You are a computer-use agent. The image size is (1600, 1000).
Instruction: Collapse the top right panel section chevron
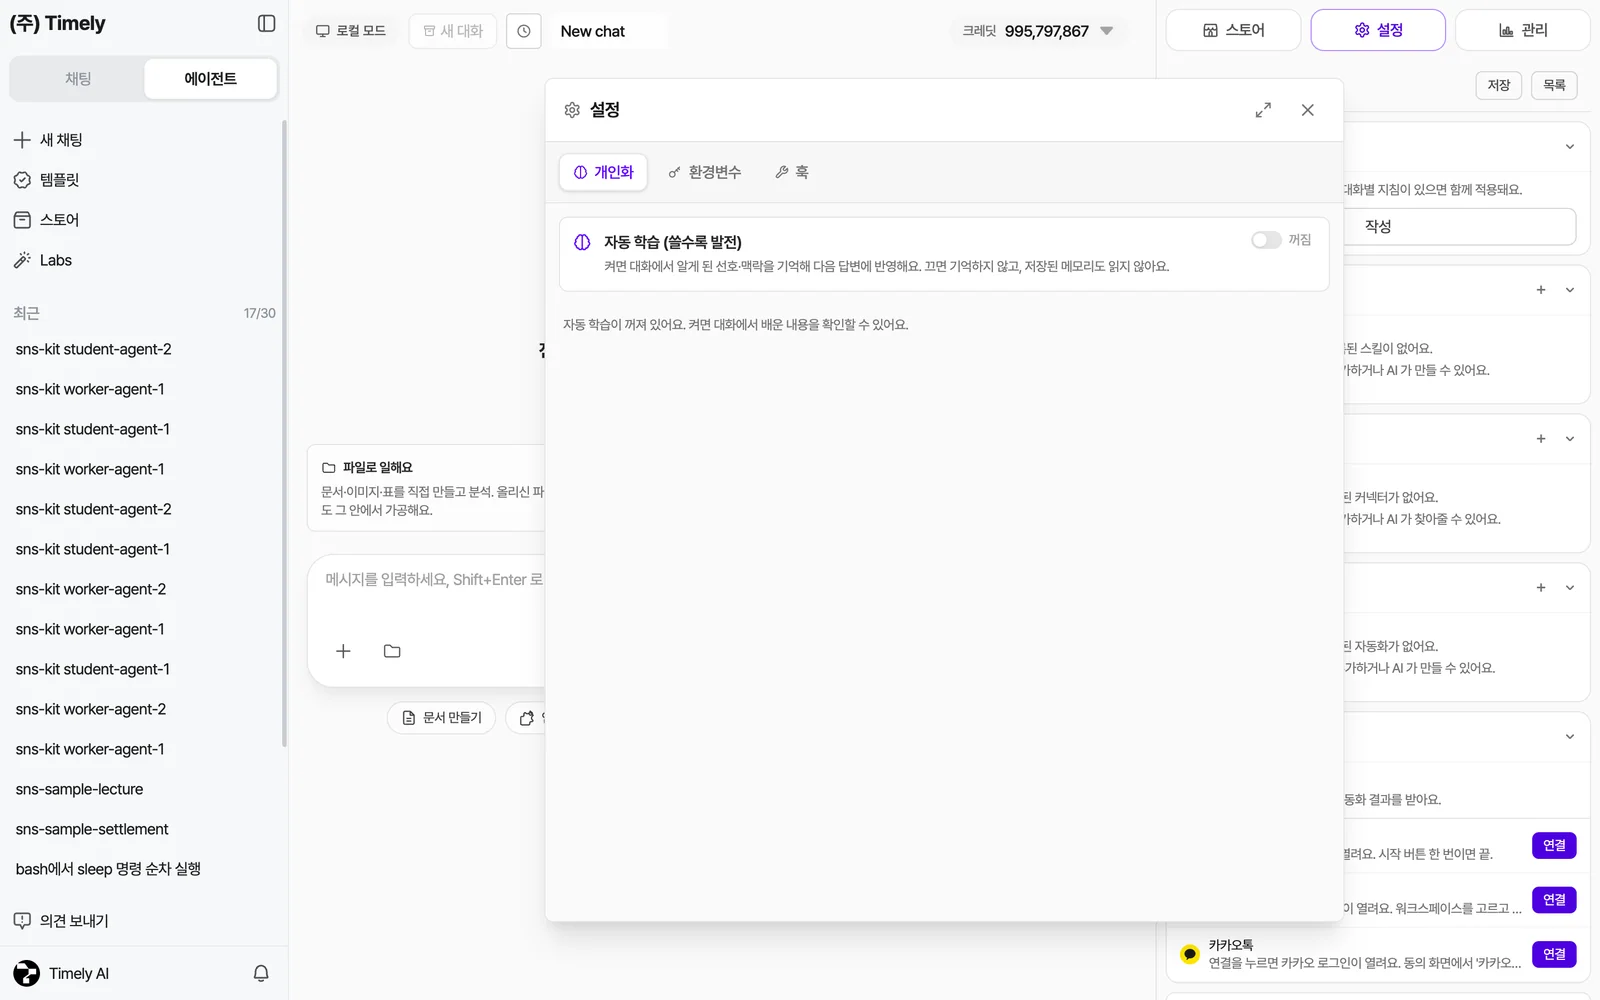(1570, 147)
